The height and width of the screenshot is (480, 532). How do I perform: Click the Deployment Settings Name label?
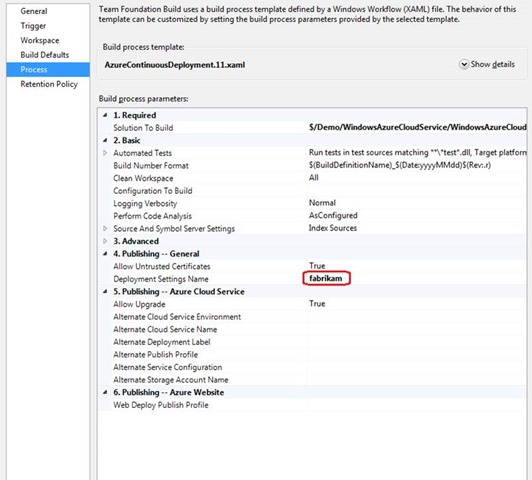point(161,279)
